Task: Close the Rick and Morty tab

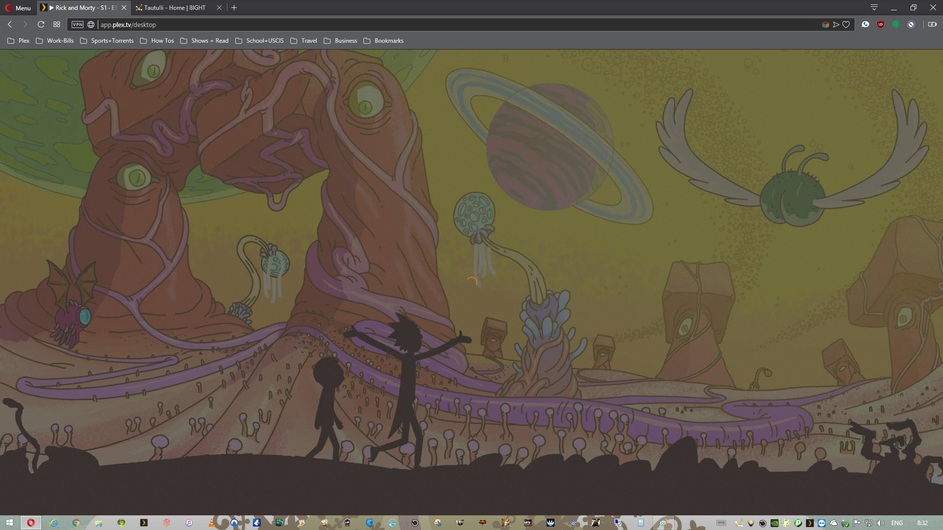Action: coord(124,8)
